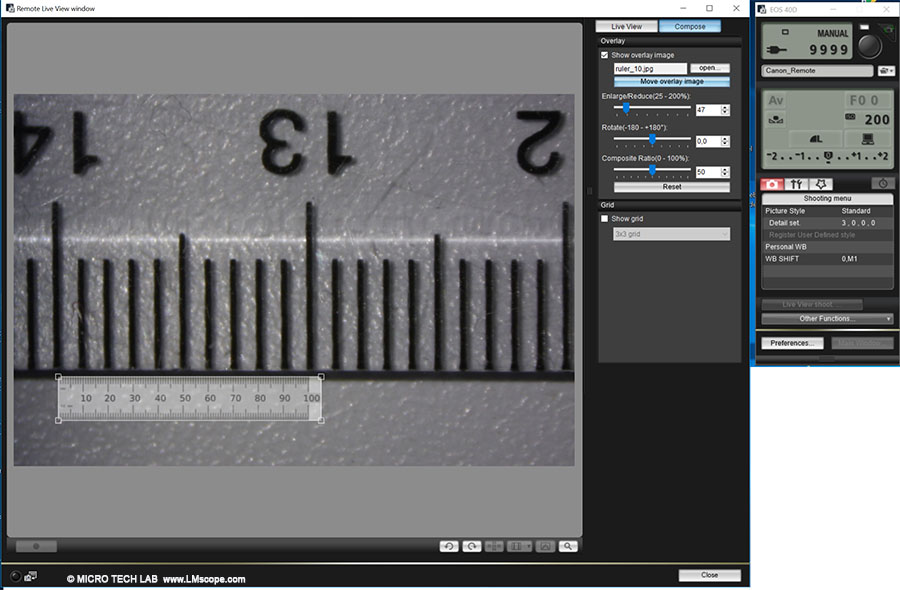Rotate the live view image left
Viewport: 900px width, 590px height.
coord(449,546)
